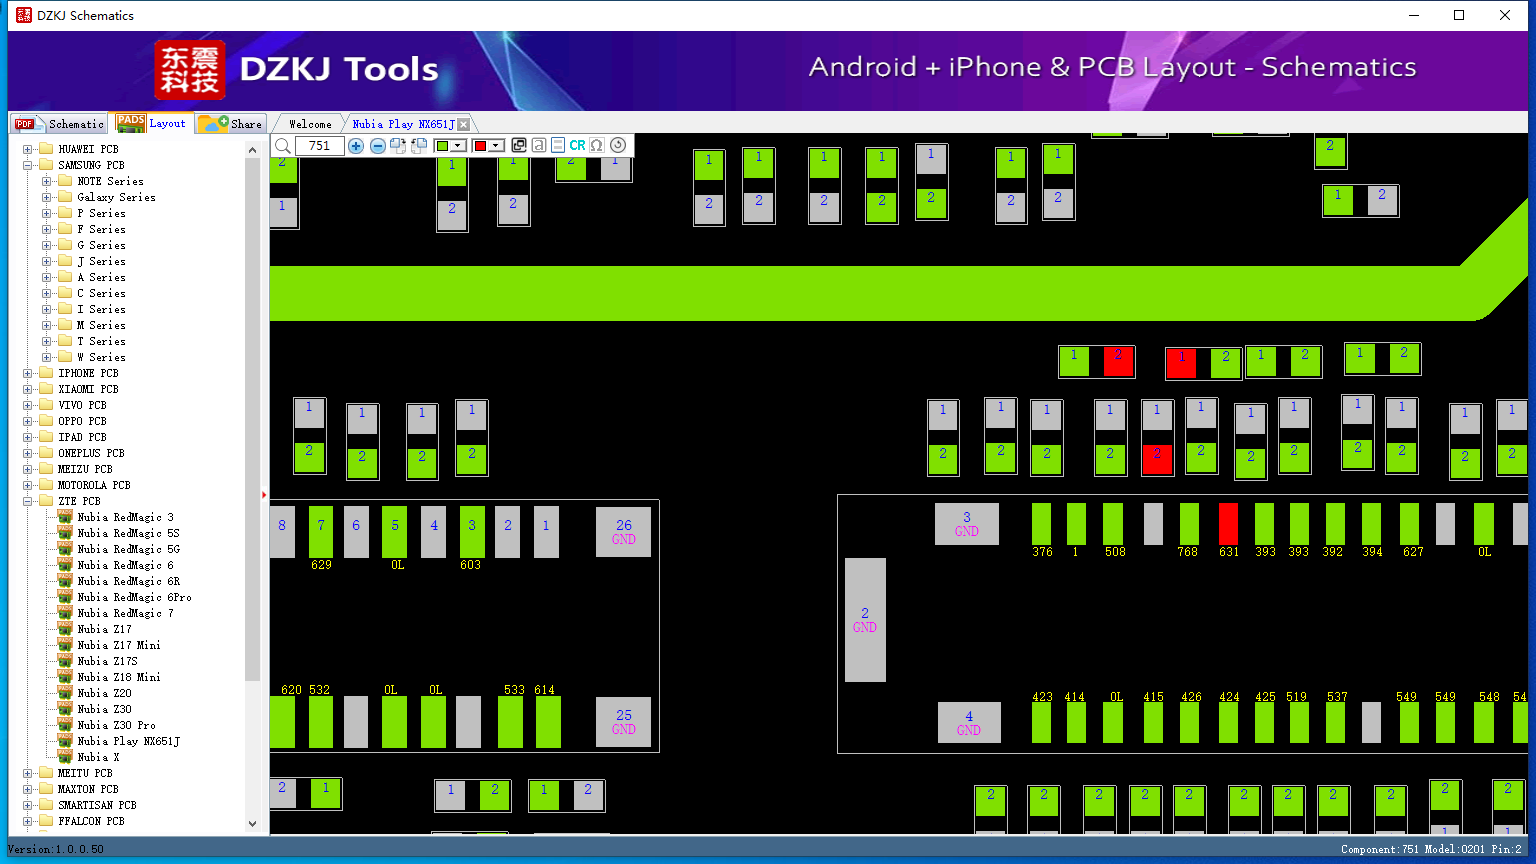
Task: Click the pad labeled 4 GND
Action: tap(969, 723)
